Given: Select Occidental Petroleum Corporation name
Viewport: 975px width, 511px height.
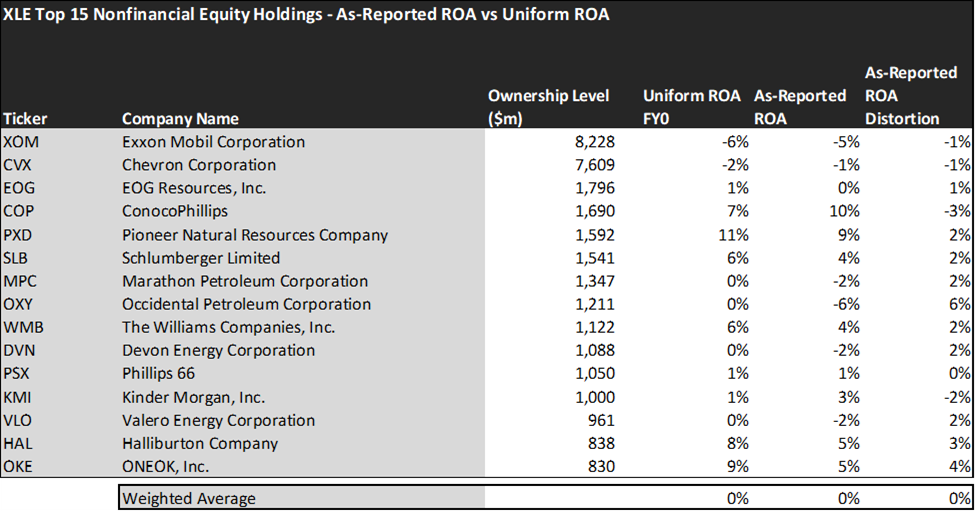Looking at the screenshot, I should (246, 305).
